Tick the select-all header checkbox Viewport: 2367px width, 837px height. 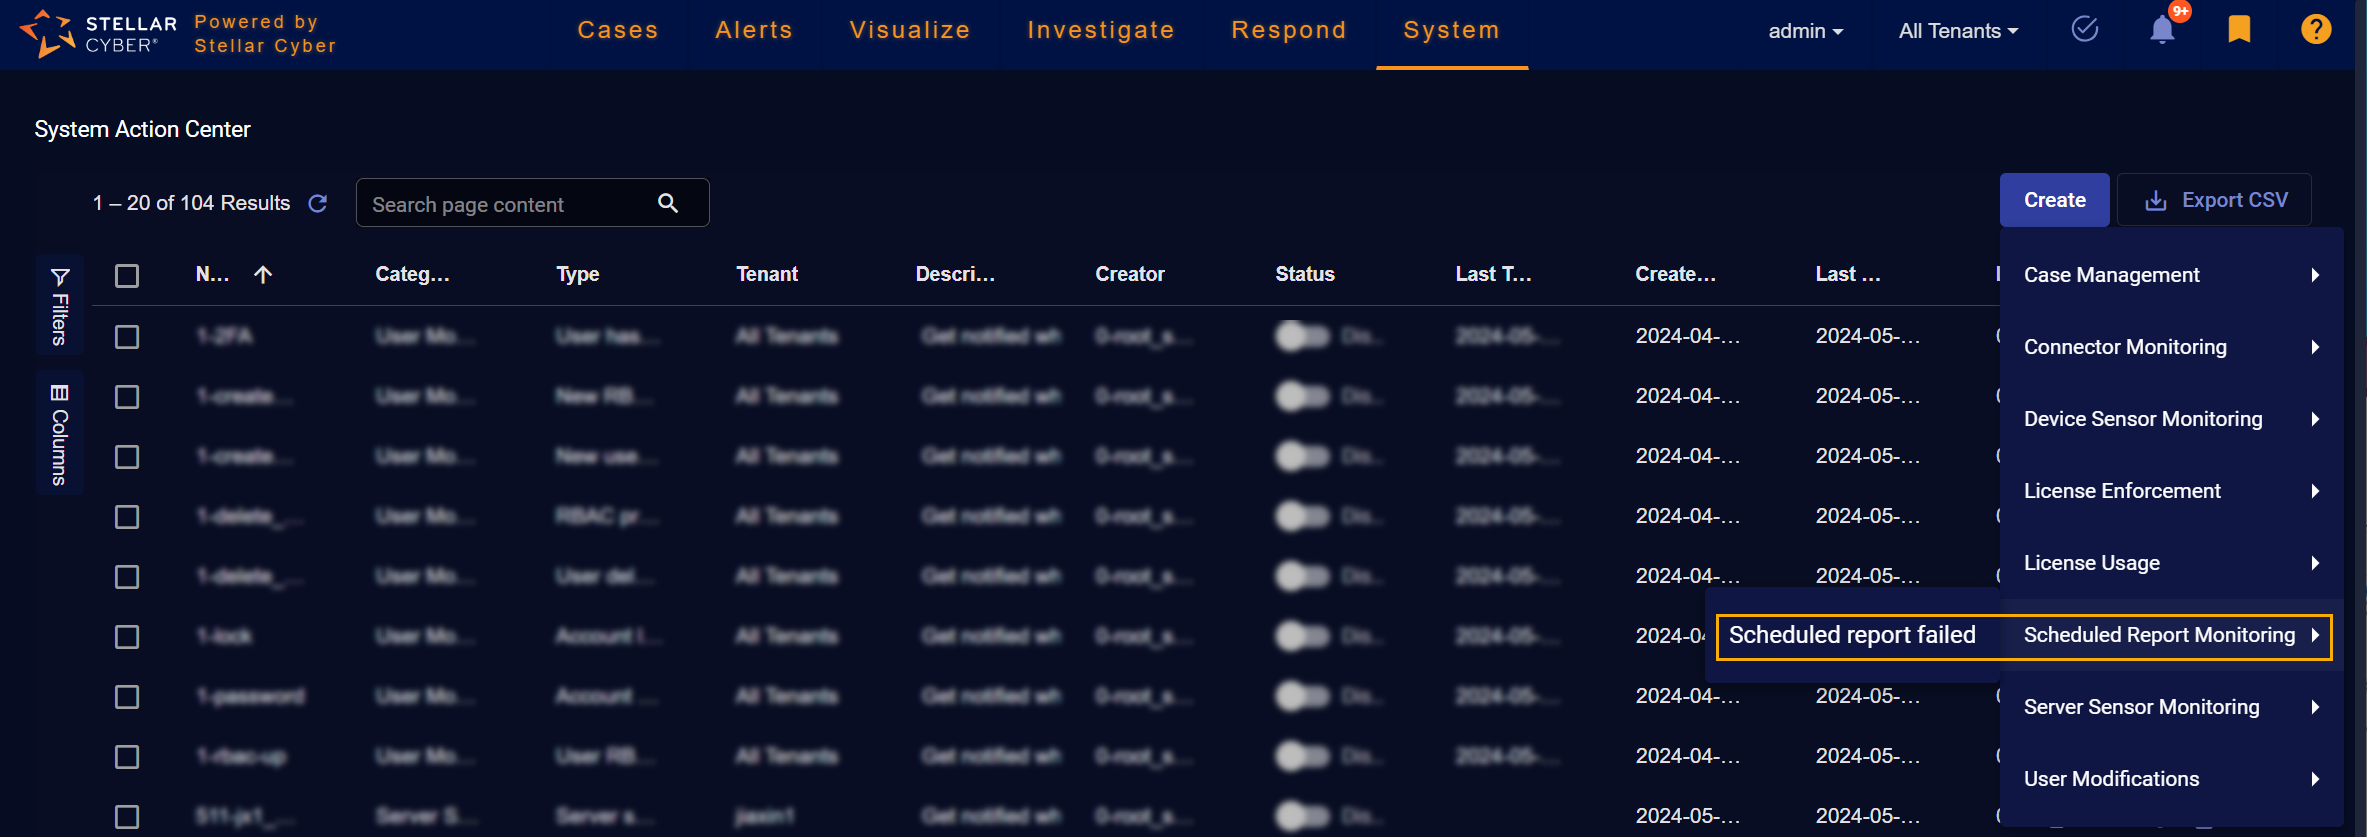(127, 276)
